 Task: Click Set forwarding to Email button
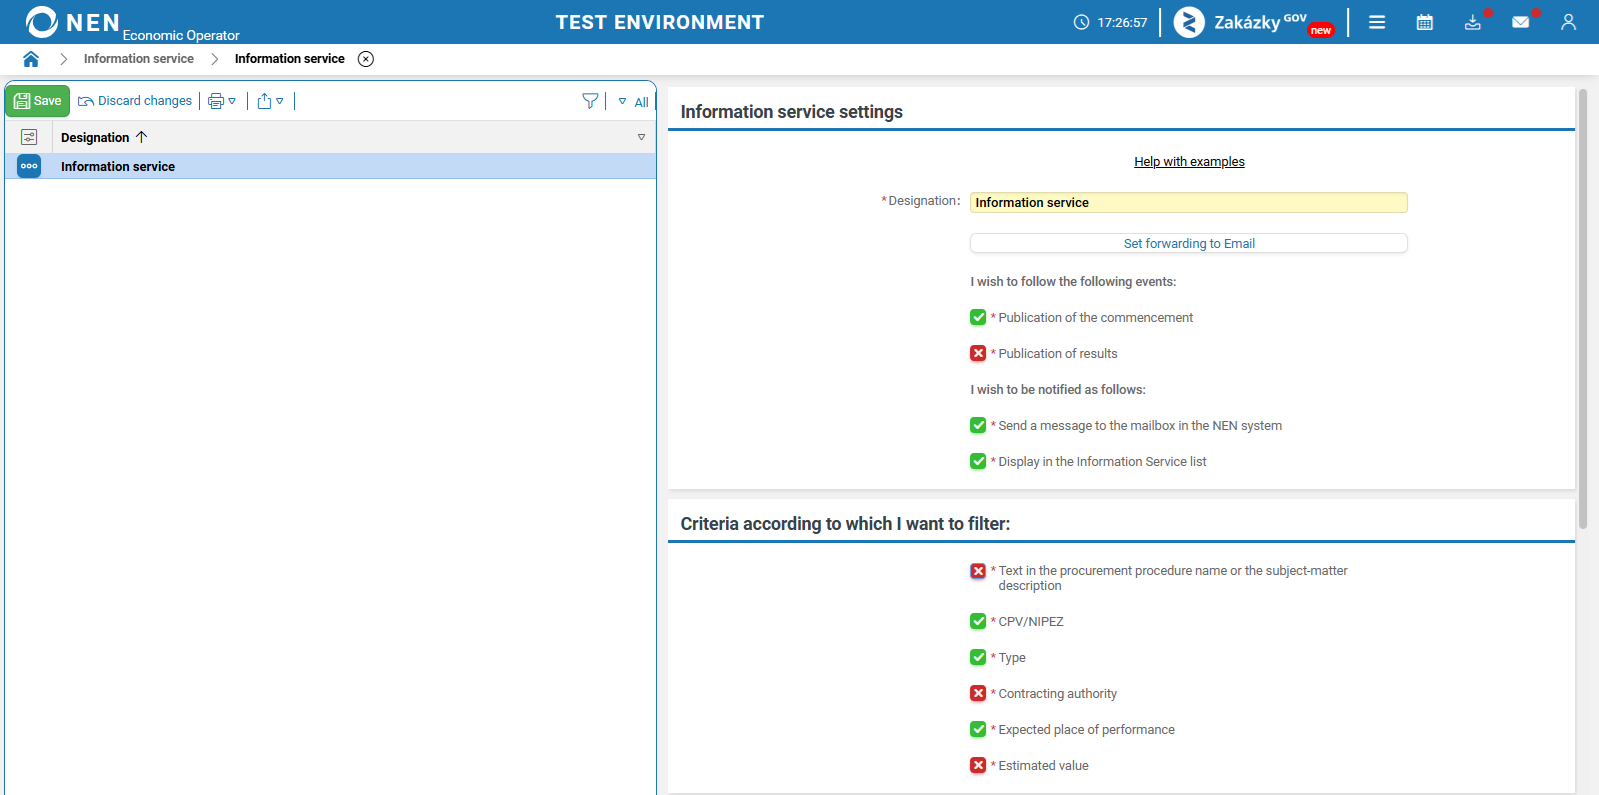[x=1188, y=243]
